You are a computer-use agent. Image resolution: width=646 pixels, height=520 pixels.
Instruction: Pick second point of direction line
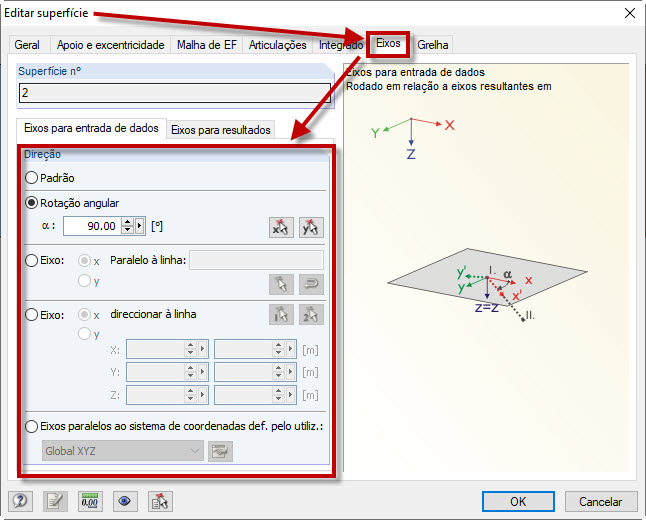coord(311,315)
